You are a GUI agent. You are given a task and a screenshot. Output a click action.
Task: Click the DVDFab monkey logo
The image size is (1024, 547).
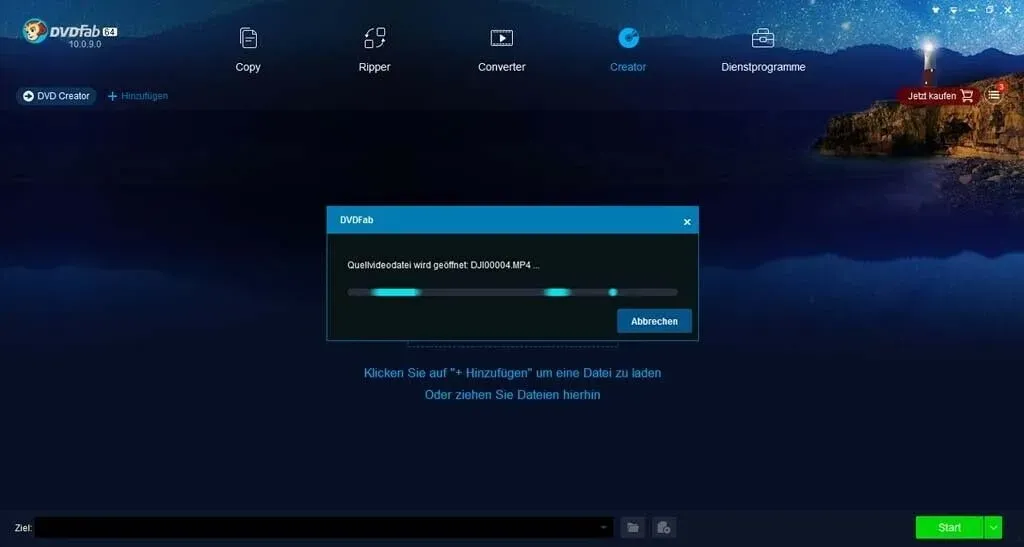[35, 31]
